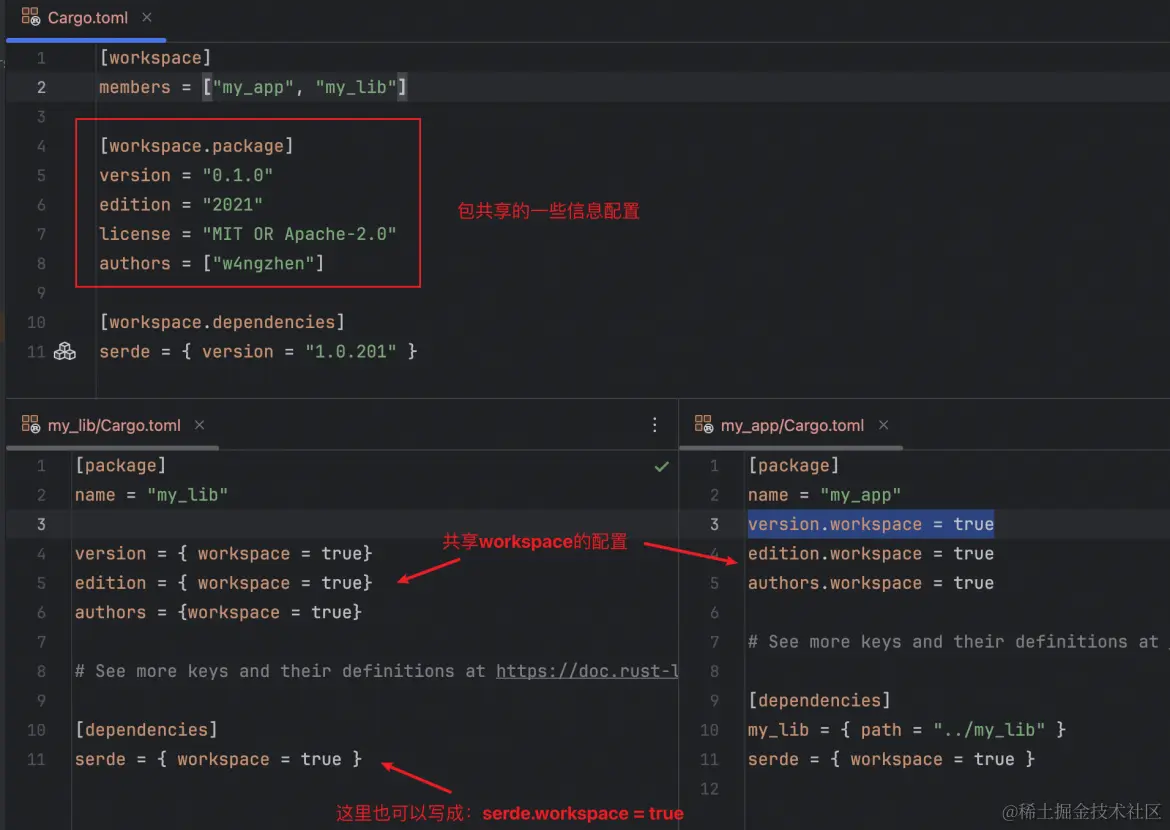This screenshot has height=830, width=1170.
Task: Click the highlighted version.workspace line in my_app
Action: coord(870,524)
